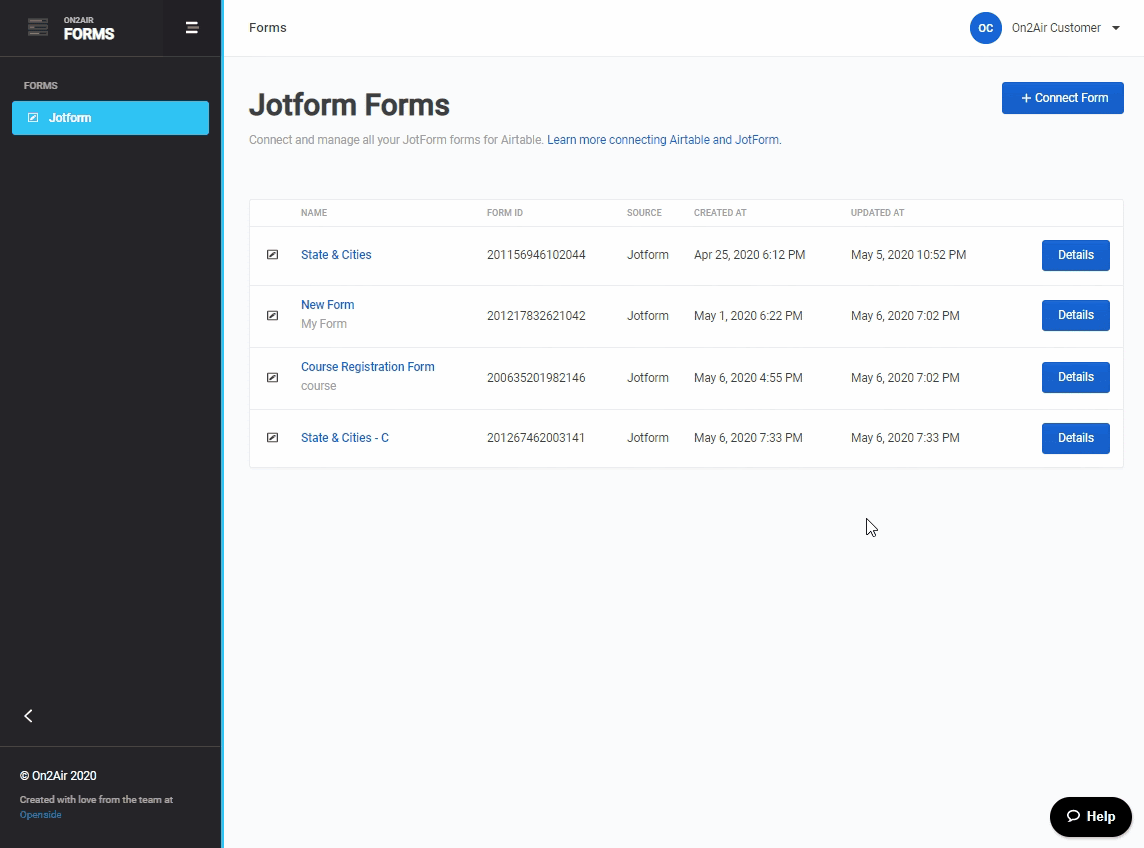
Task: Click the form icon beside State & Cities
Action: (272, 255)
